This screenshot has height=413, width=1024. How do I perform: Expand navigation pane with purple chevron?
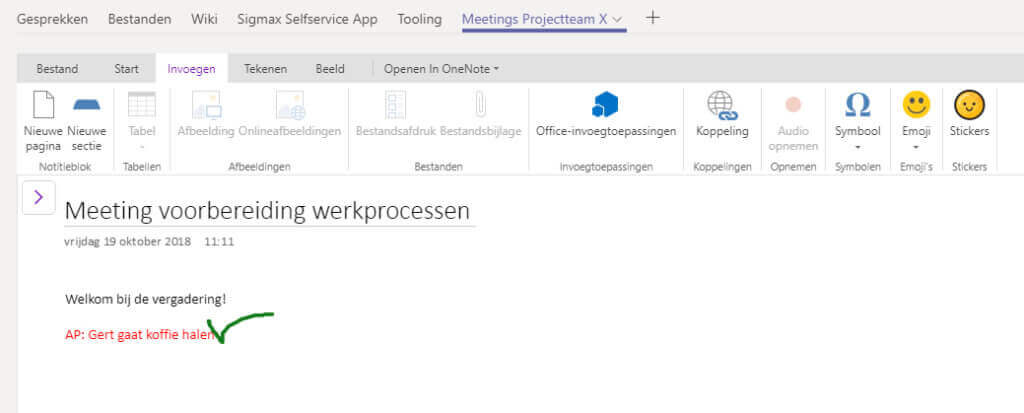point(39,197)
